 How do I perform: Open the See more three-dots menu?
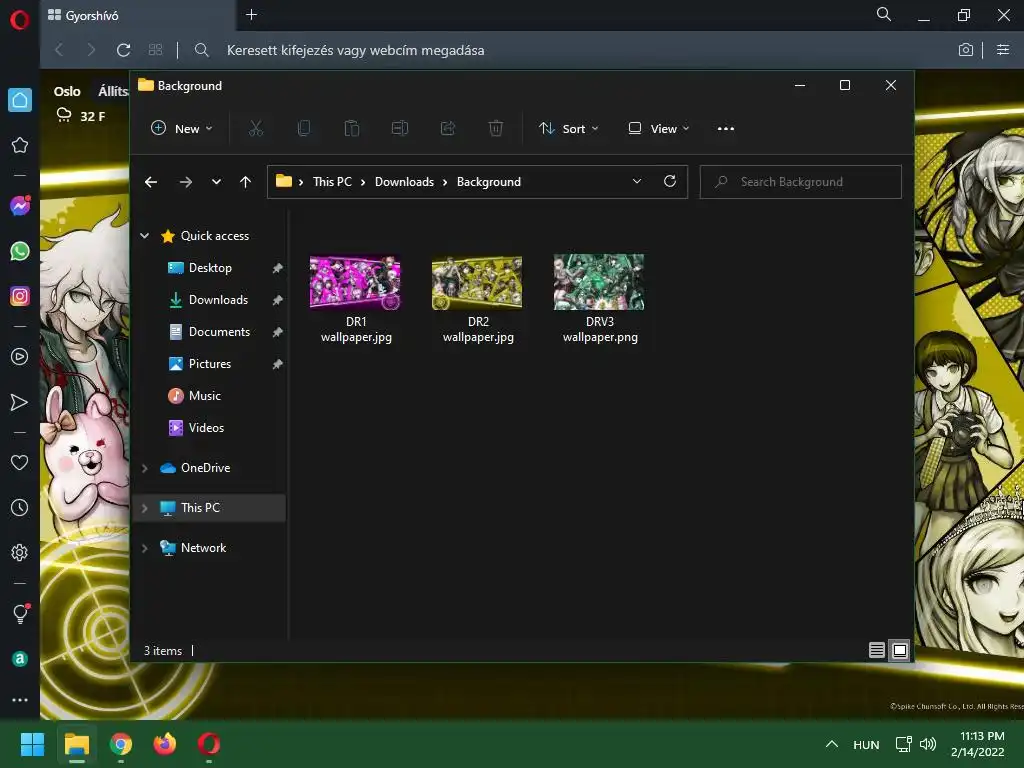[x=726, y=129]
